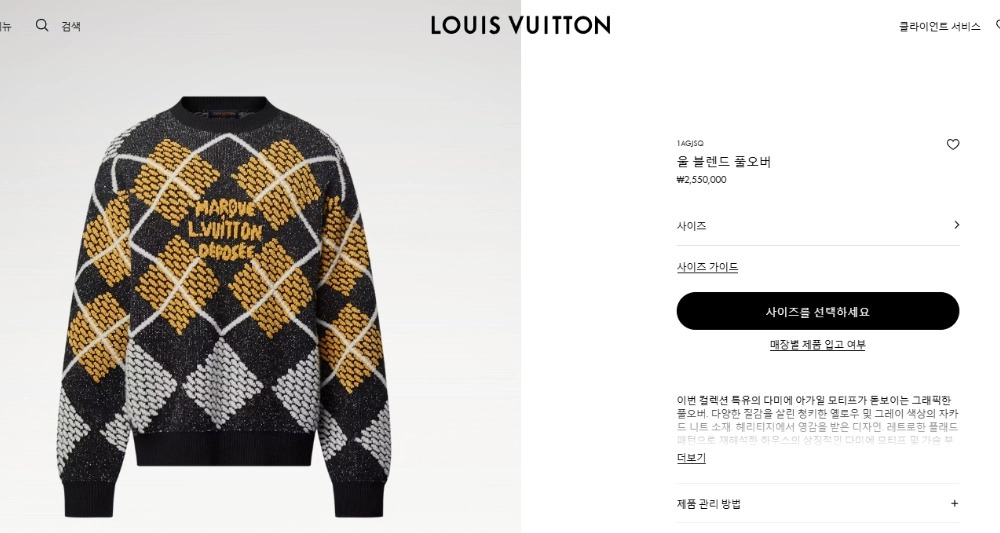The height and width of the screenshot is (533, 1000).
Task: Click the product title 울 블렌드 풀오버
Action: (x=724, y=162)
